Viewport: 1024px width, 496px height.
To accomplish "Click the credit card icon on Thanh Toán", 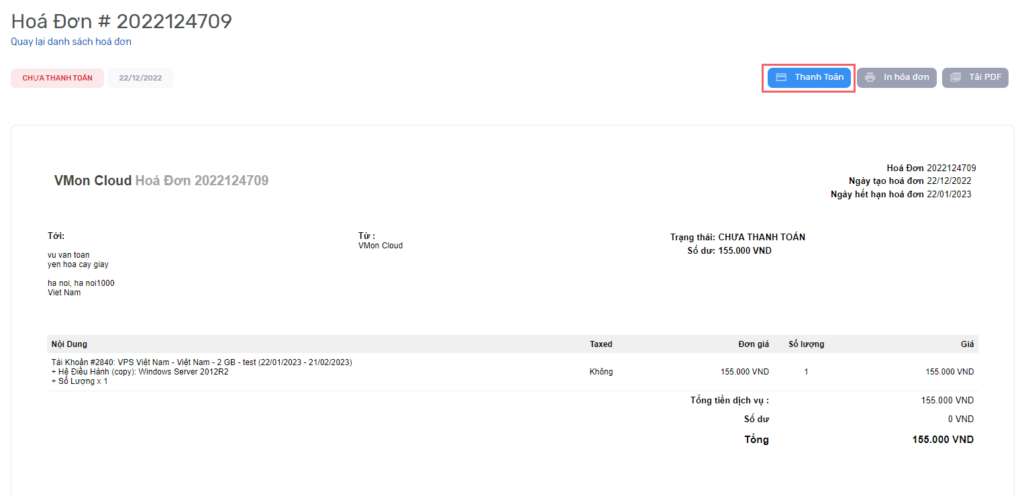I will pos(782,78).
